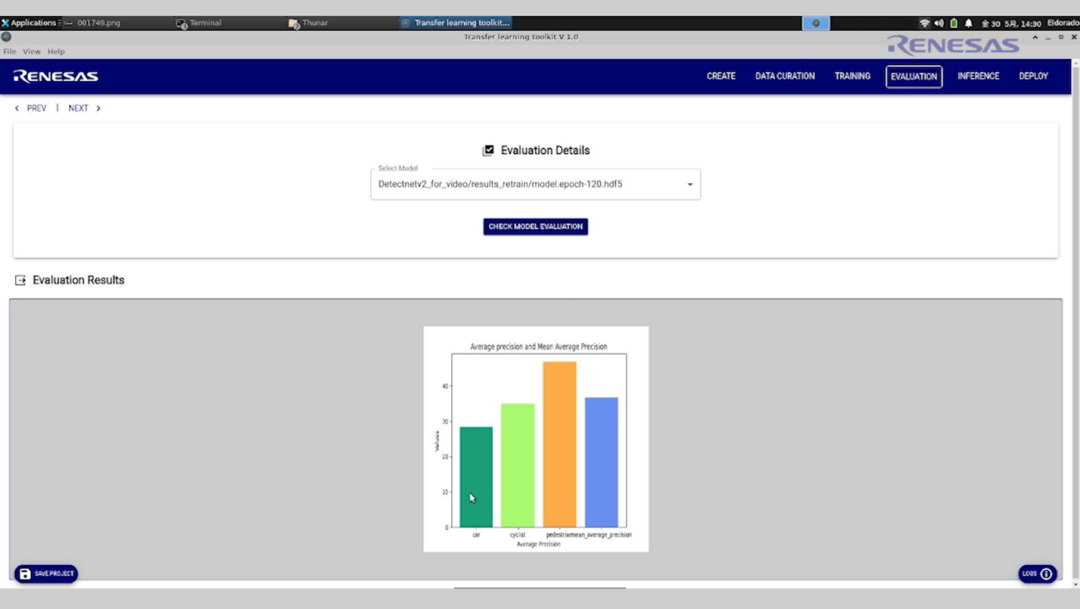This screenshot has height=609, width=1080.
Task: Click the Evaluation Details checklist icon
Action: coord(488,151)
